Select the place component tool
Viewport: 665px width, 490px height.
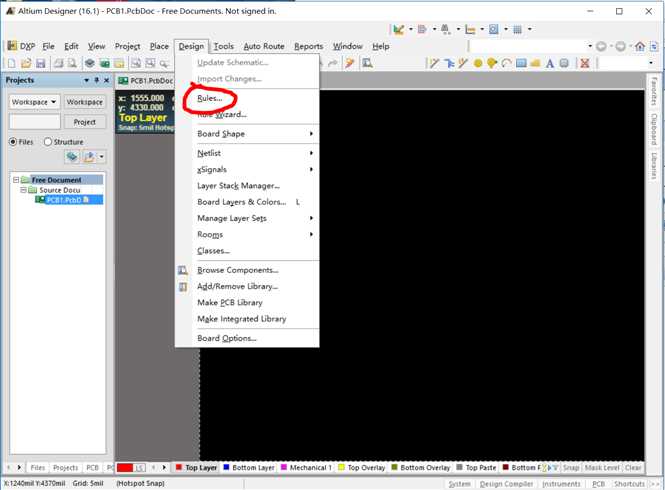point(564,63)
